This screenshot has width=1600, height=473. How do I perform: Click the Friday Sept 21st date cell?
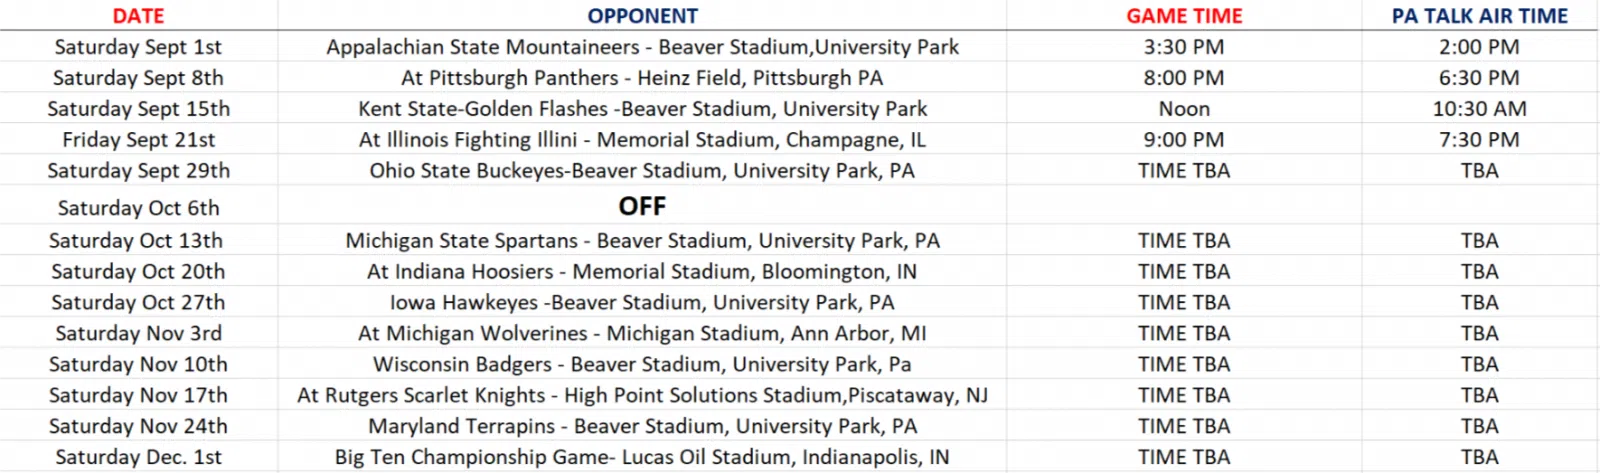[138, 140]
